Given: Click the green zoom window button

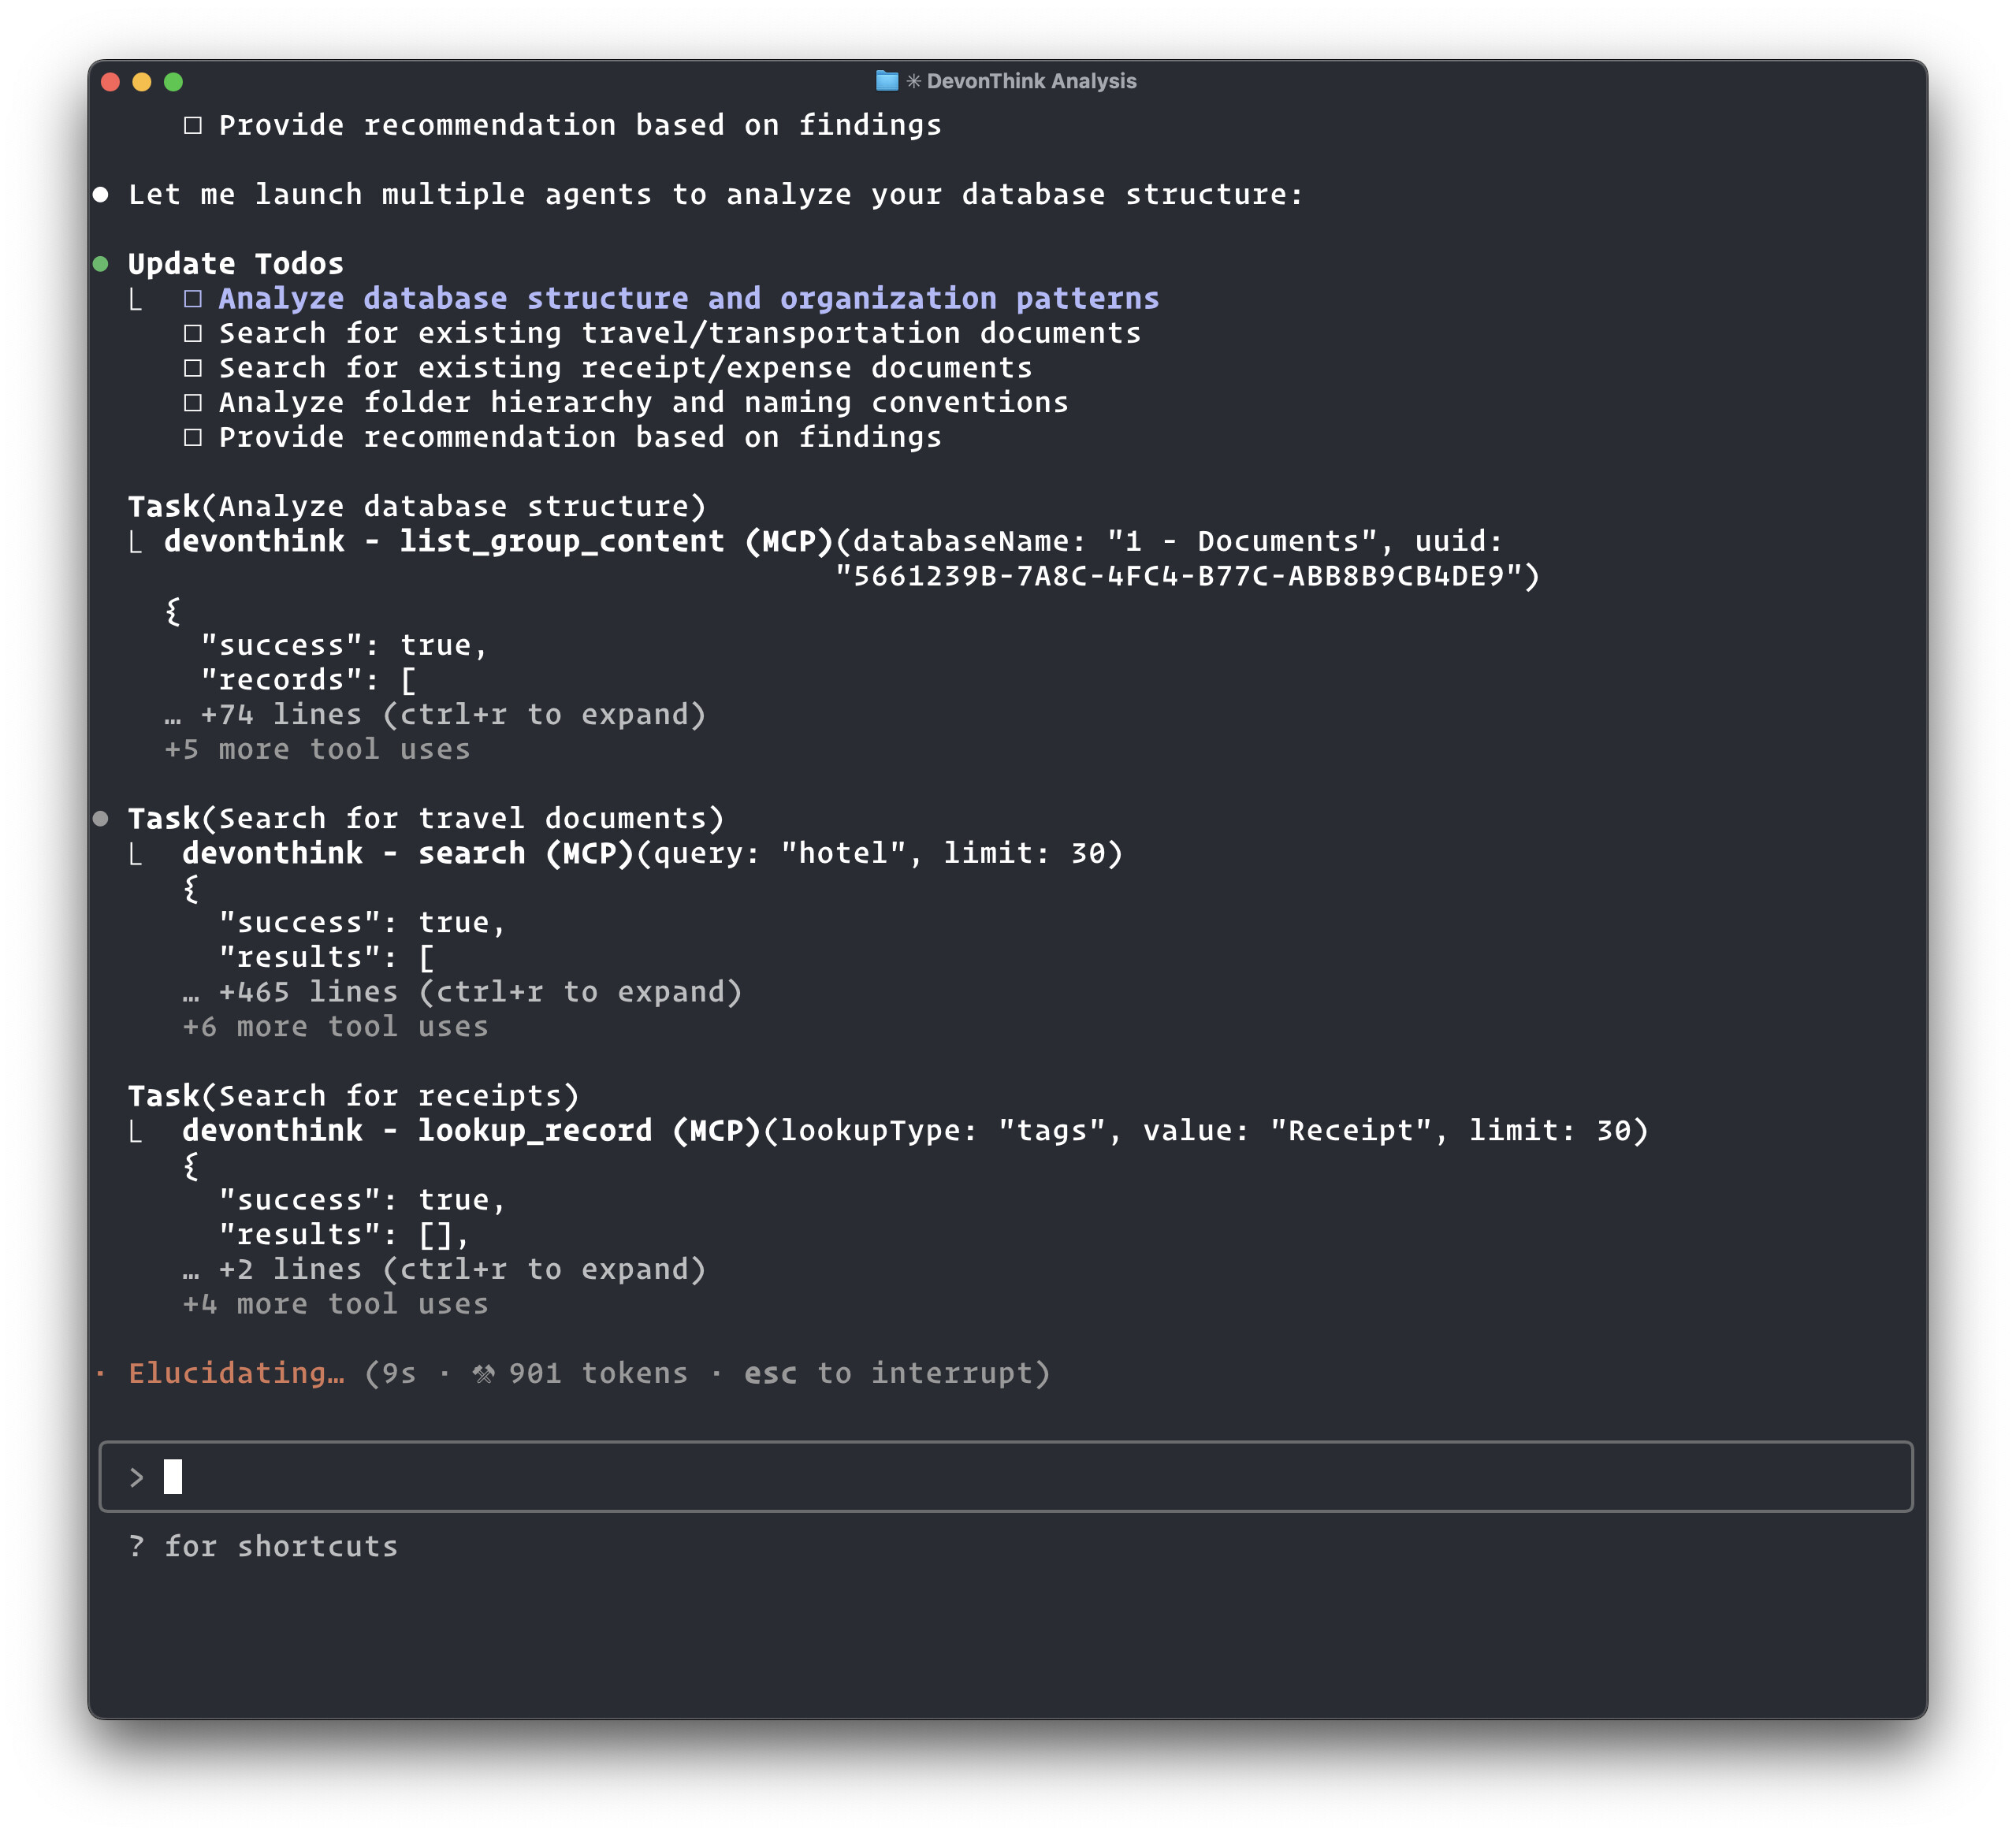Looking at the screenshot, I should pos(173,82).
